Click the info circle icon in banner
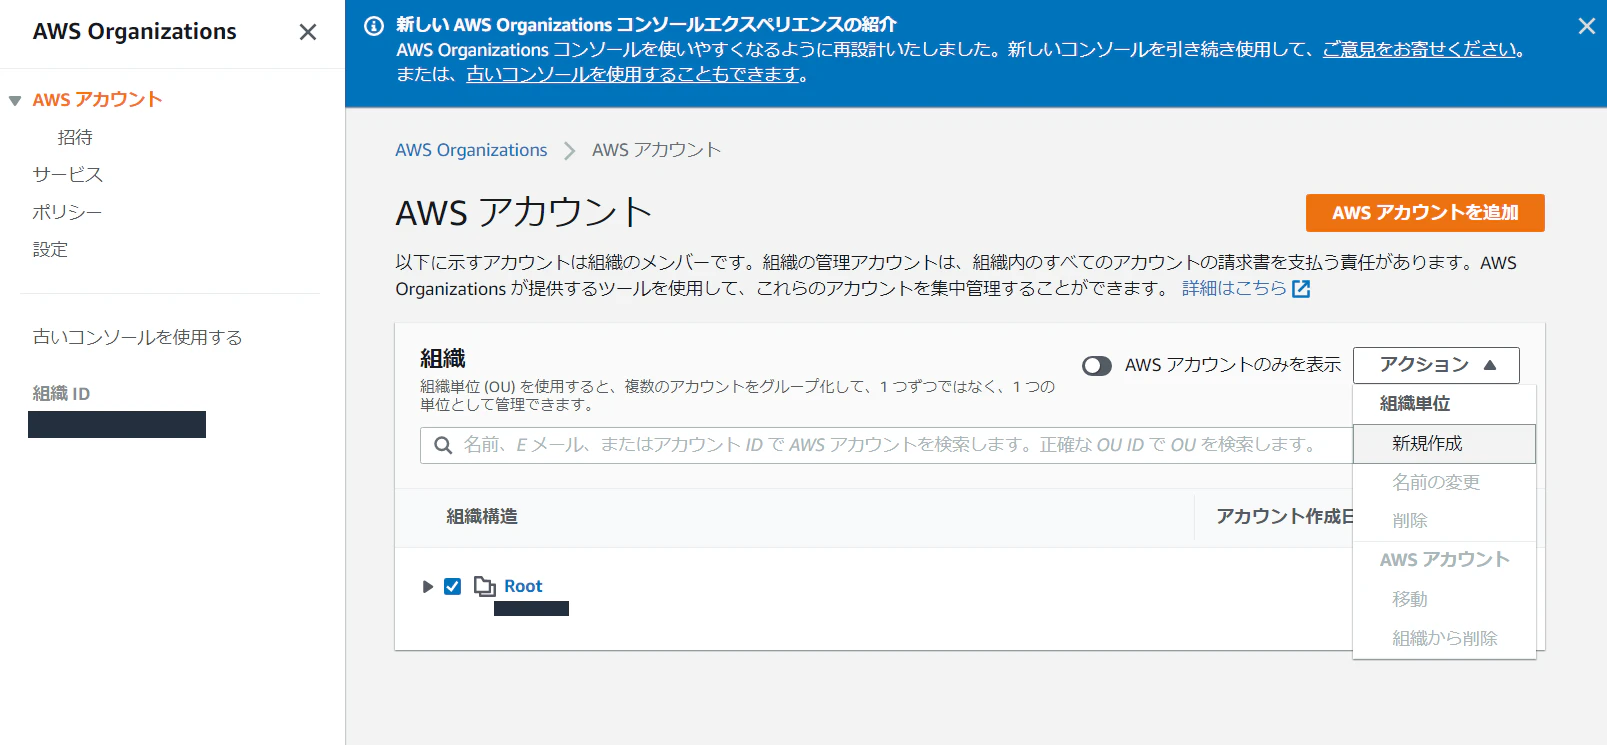This screenshot has width=1607, height=745. pos(374,26)
